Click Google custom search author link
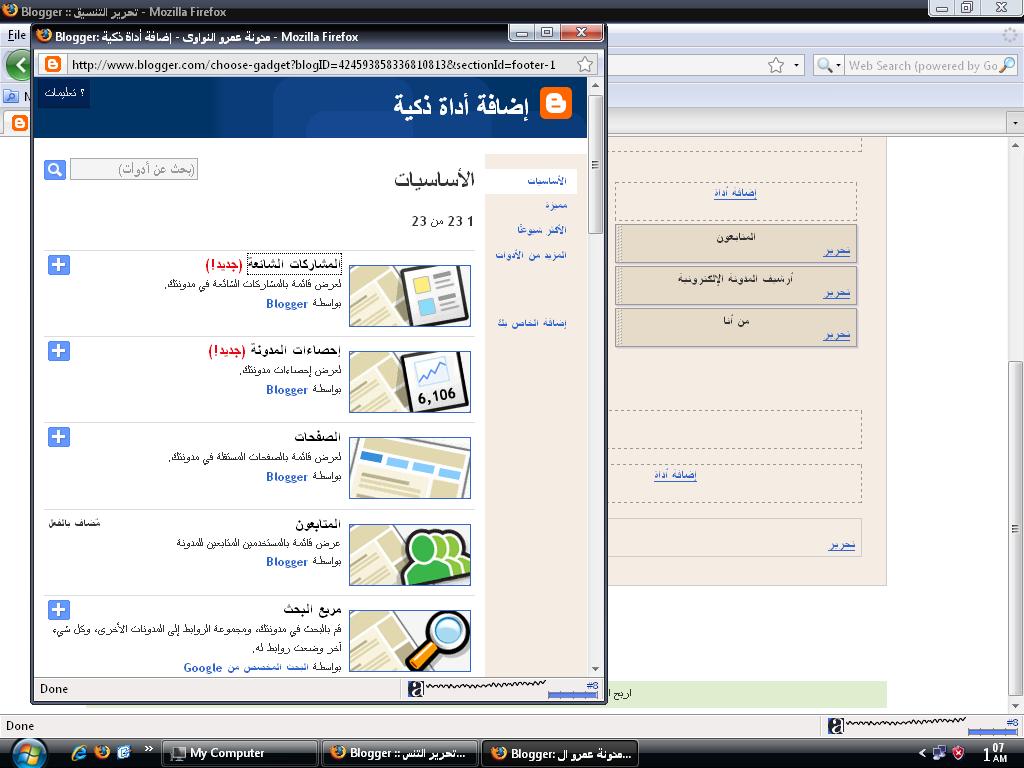This screenshot has height=768, width=1024. pyautogui.click(x=246, y=667)
